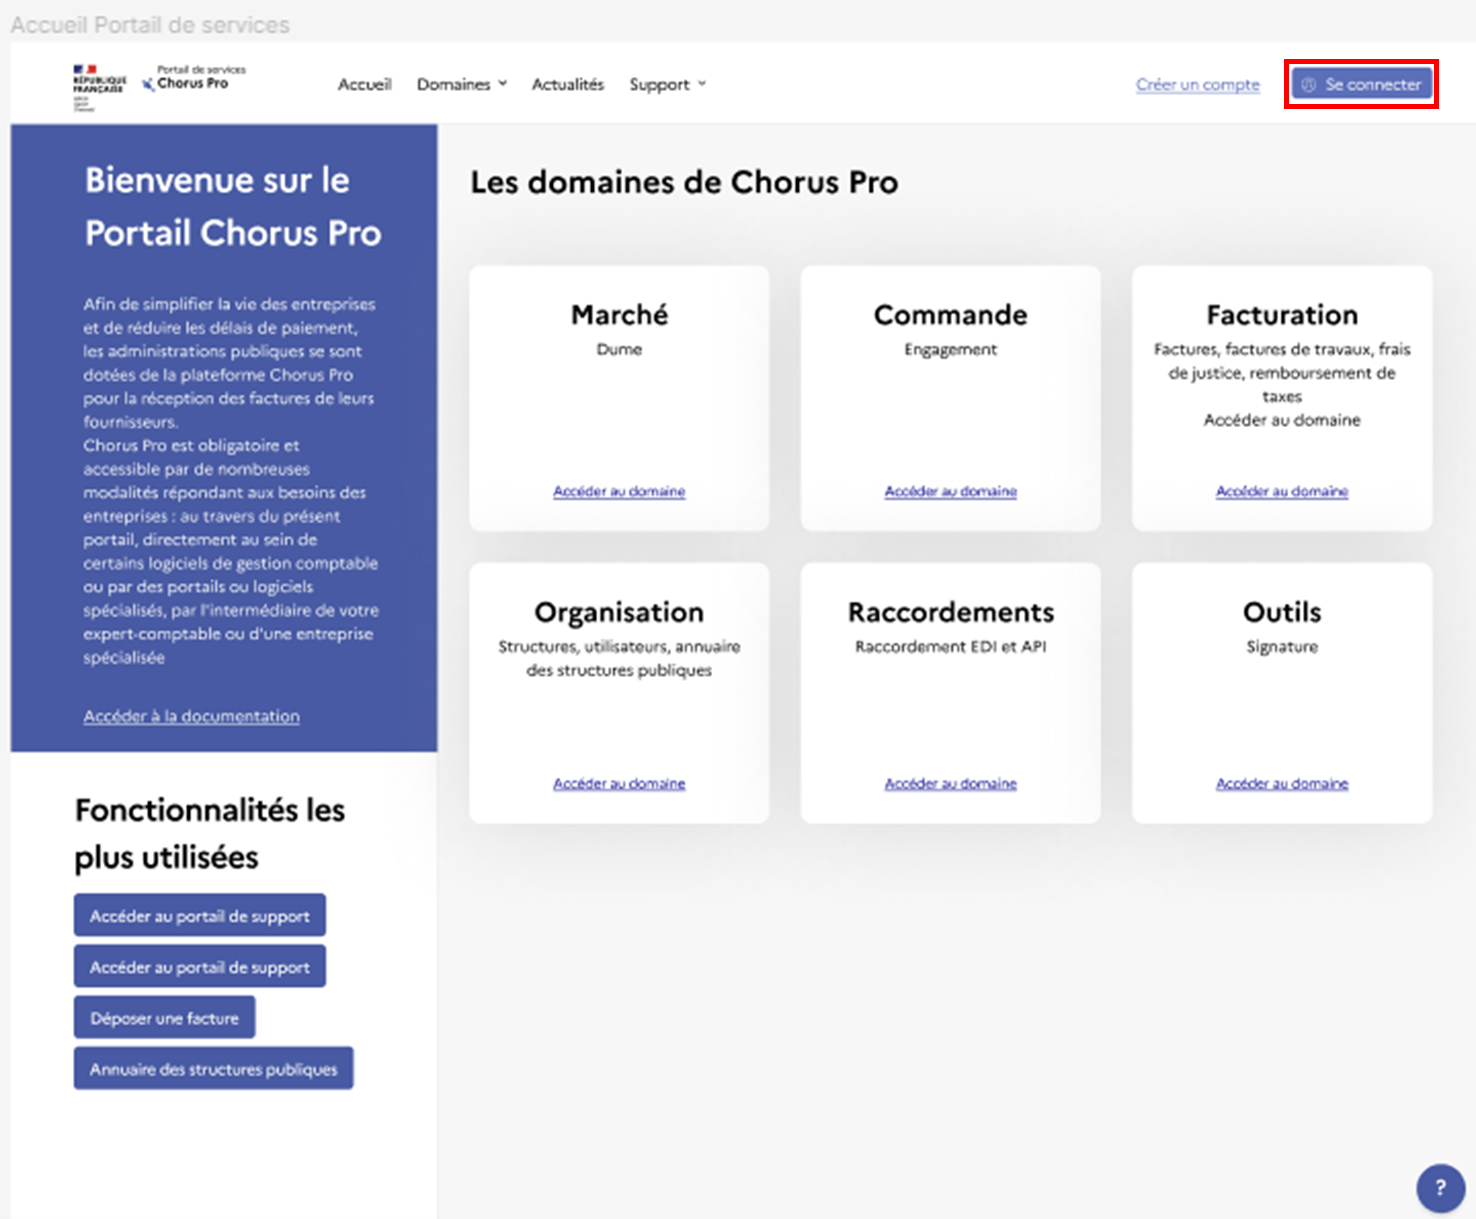Open the help question mark button

coord(1440,1188)
